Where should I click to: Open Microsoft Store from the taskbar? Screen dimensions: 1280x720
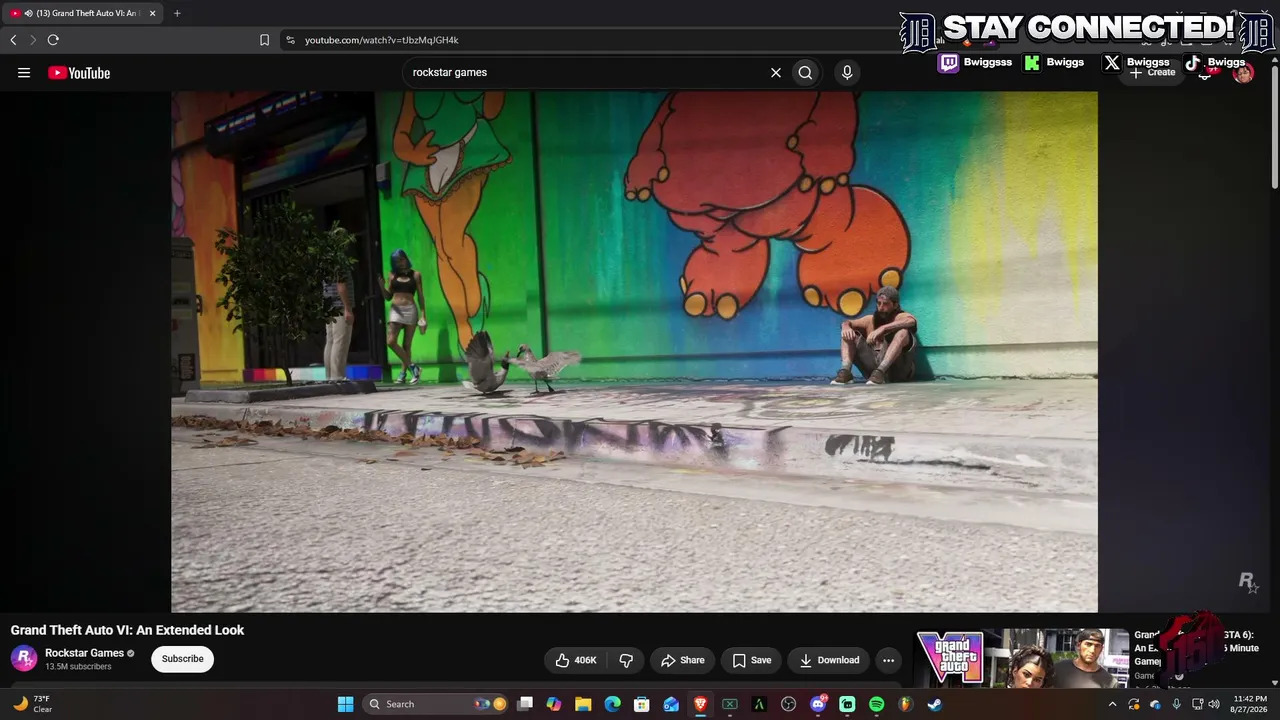[x=642, y=704]
